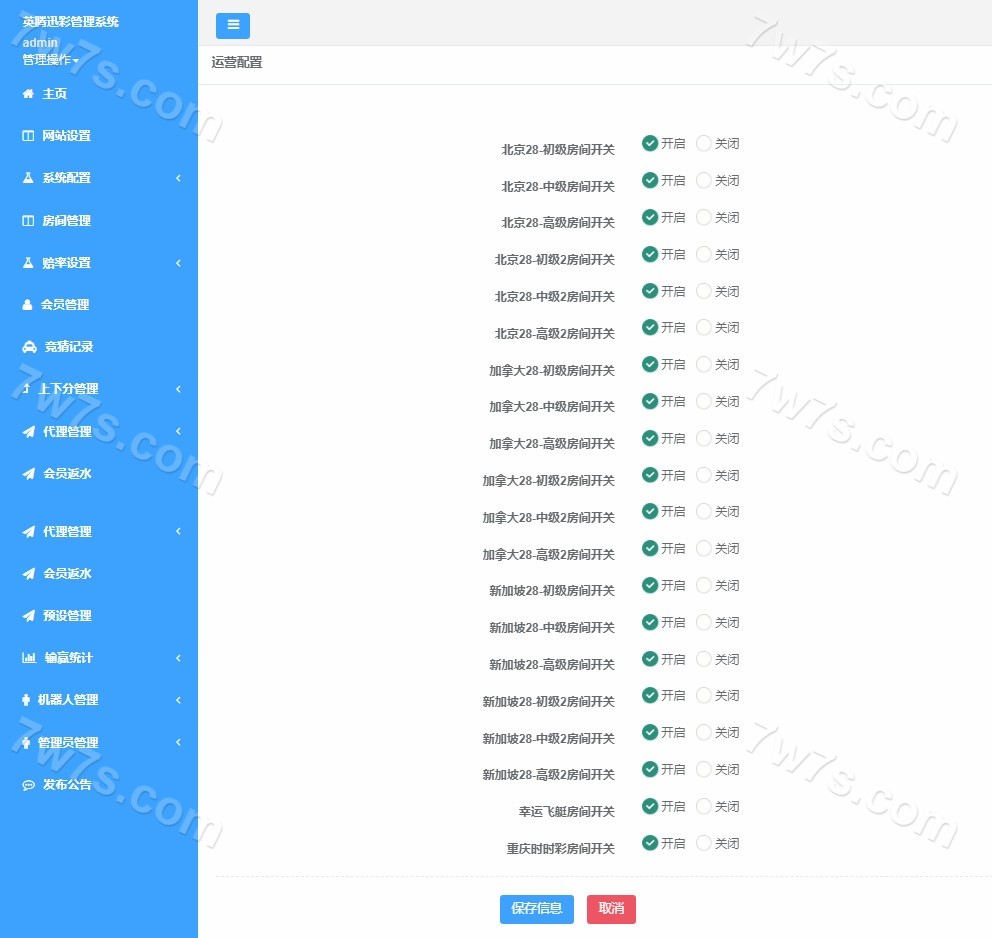Open the 管理操作 dropdown under admin
This screenshot has height=938, width=992.
[50, 60]
